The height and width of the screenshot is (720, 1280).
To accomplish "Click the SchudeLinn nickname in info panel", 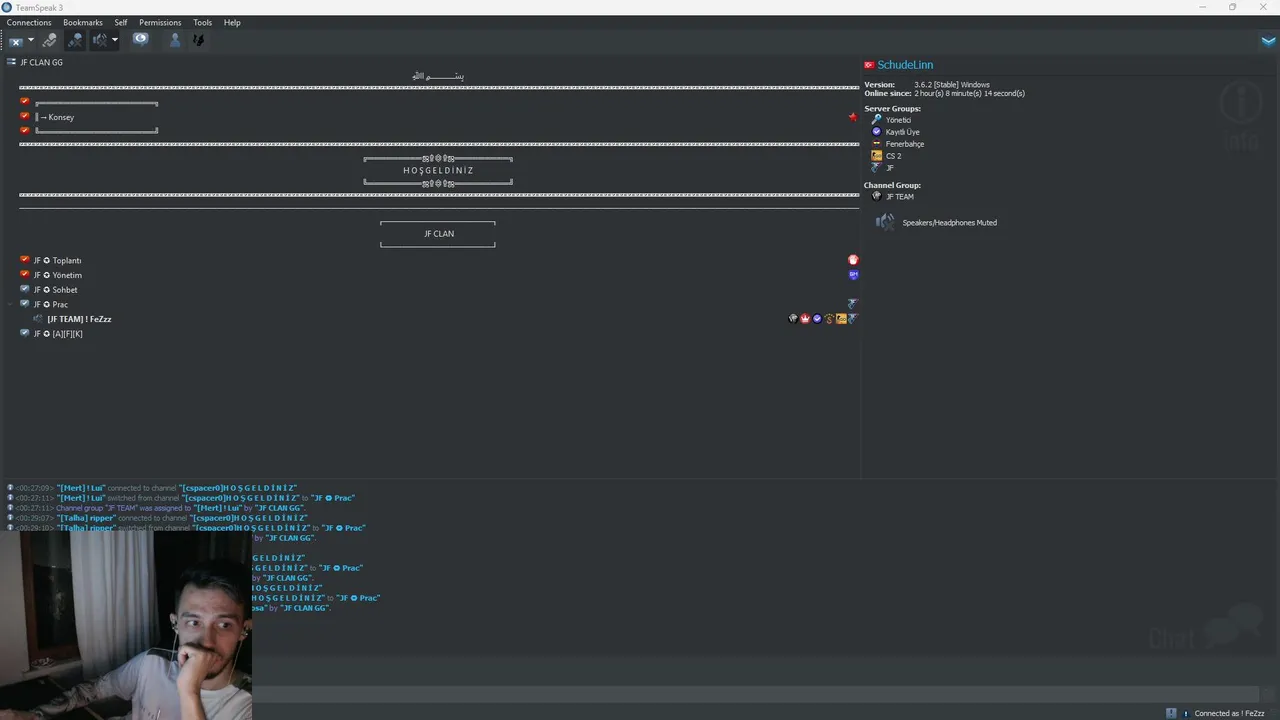I will (x=905, y=65).
